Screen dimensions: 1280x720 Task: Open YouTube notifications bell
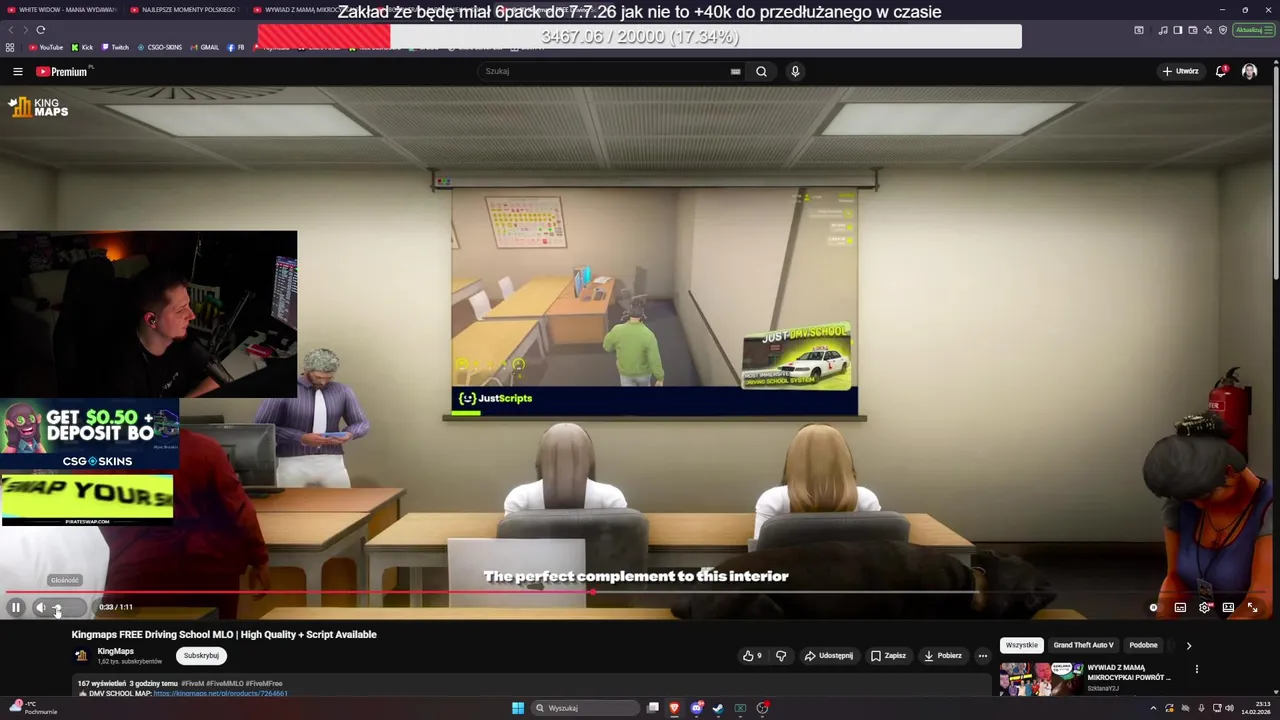[x=1221, y=71]
